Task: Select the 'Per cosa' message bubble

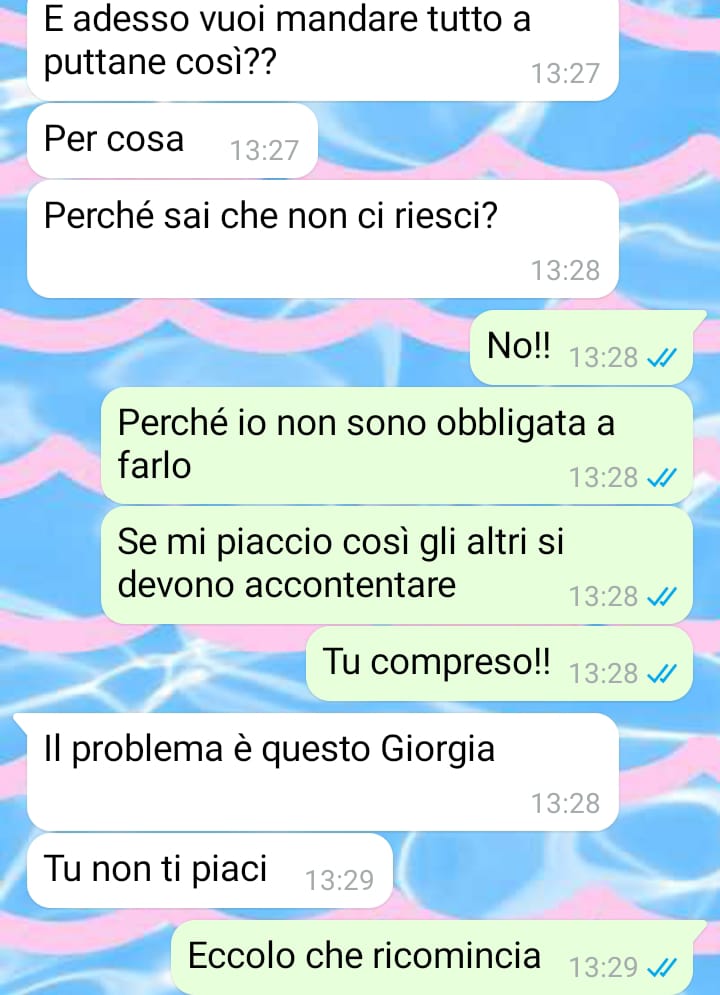Action: click(x=172, y=141)
